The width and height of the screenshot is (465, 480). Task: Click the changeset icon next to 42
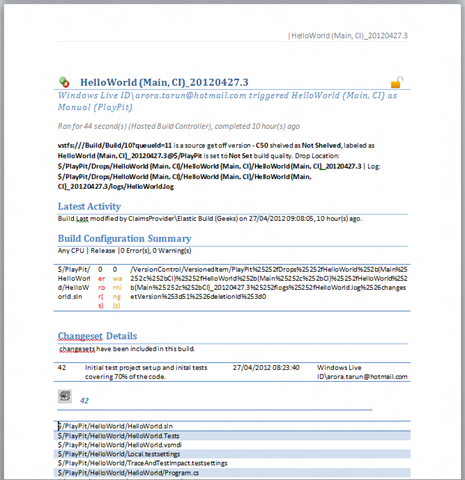[65, 396]
